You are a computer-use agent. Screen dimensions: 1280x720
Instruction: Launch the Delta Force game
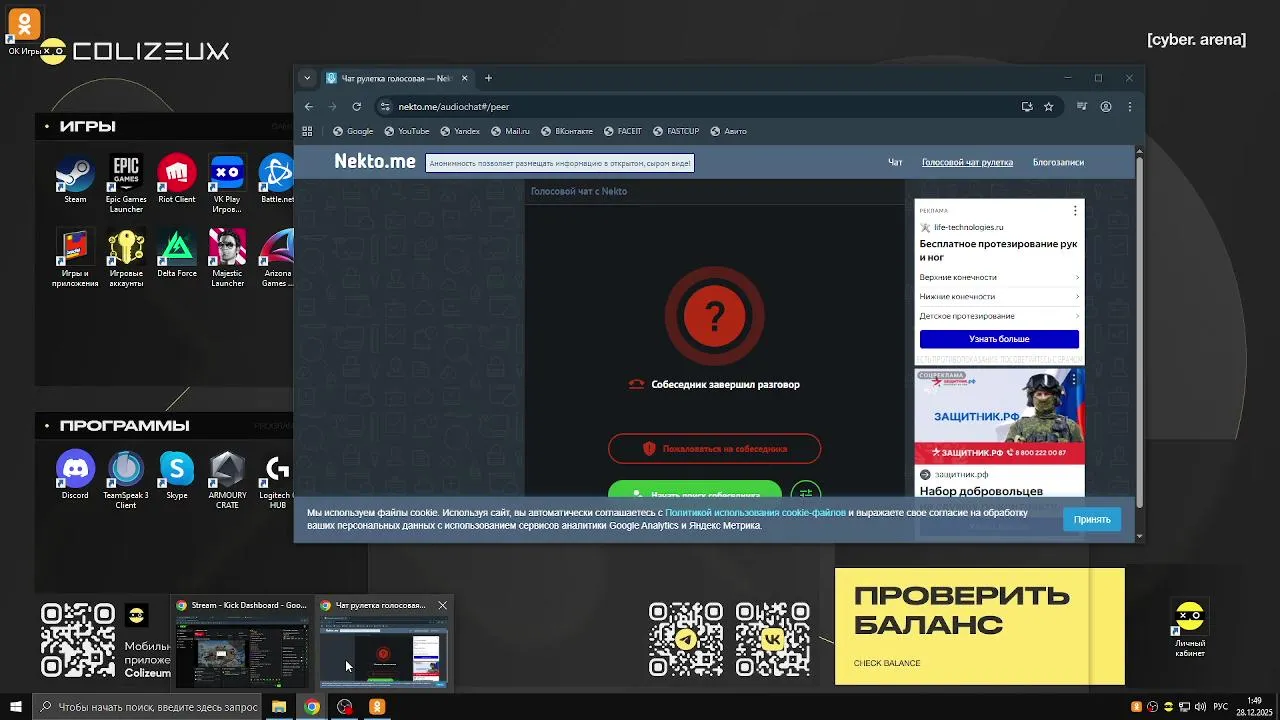pyautogui.click(x=177, y=254)
